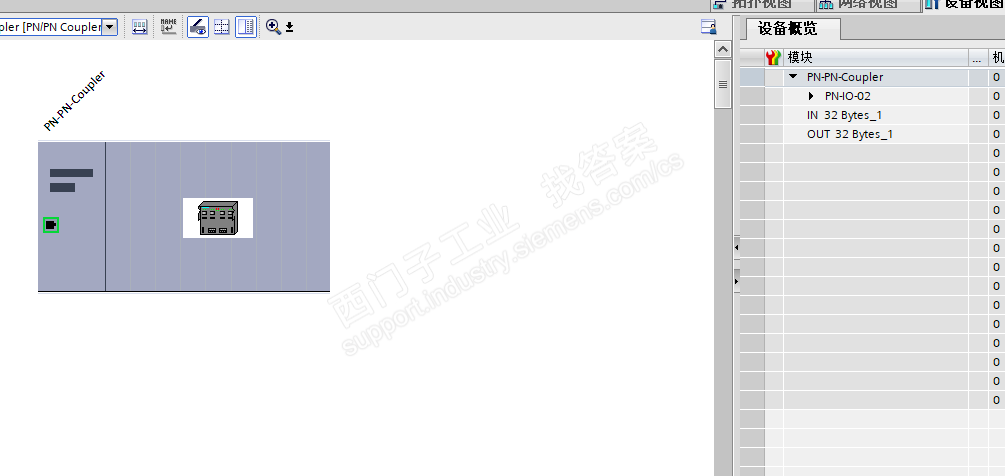This screenshot has width=1005, height=476.
Task: Switch to the 拓扑视图 tab
Action: pyautogui.click(x=761, y=5)
